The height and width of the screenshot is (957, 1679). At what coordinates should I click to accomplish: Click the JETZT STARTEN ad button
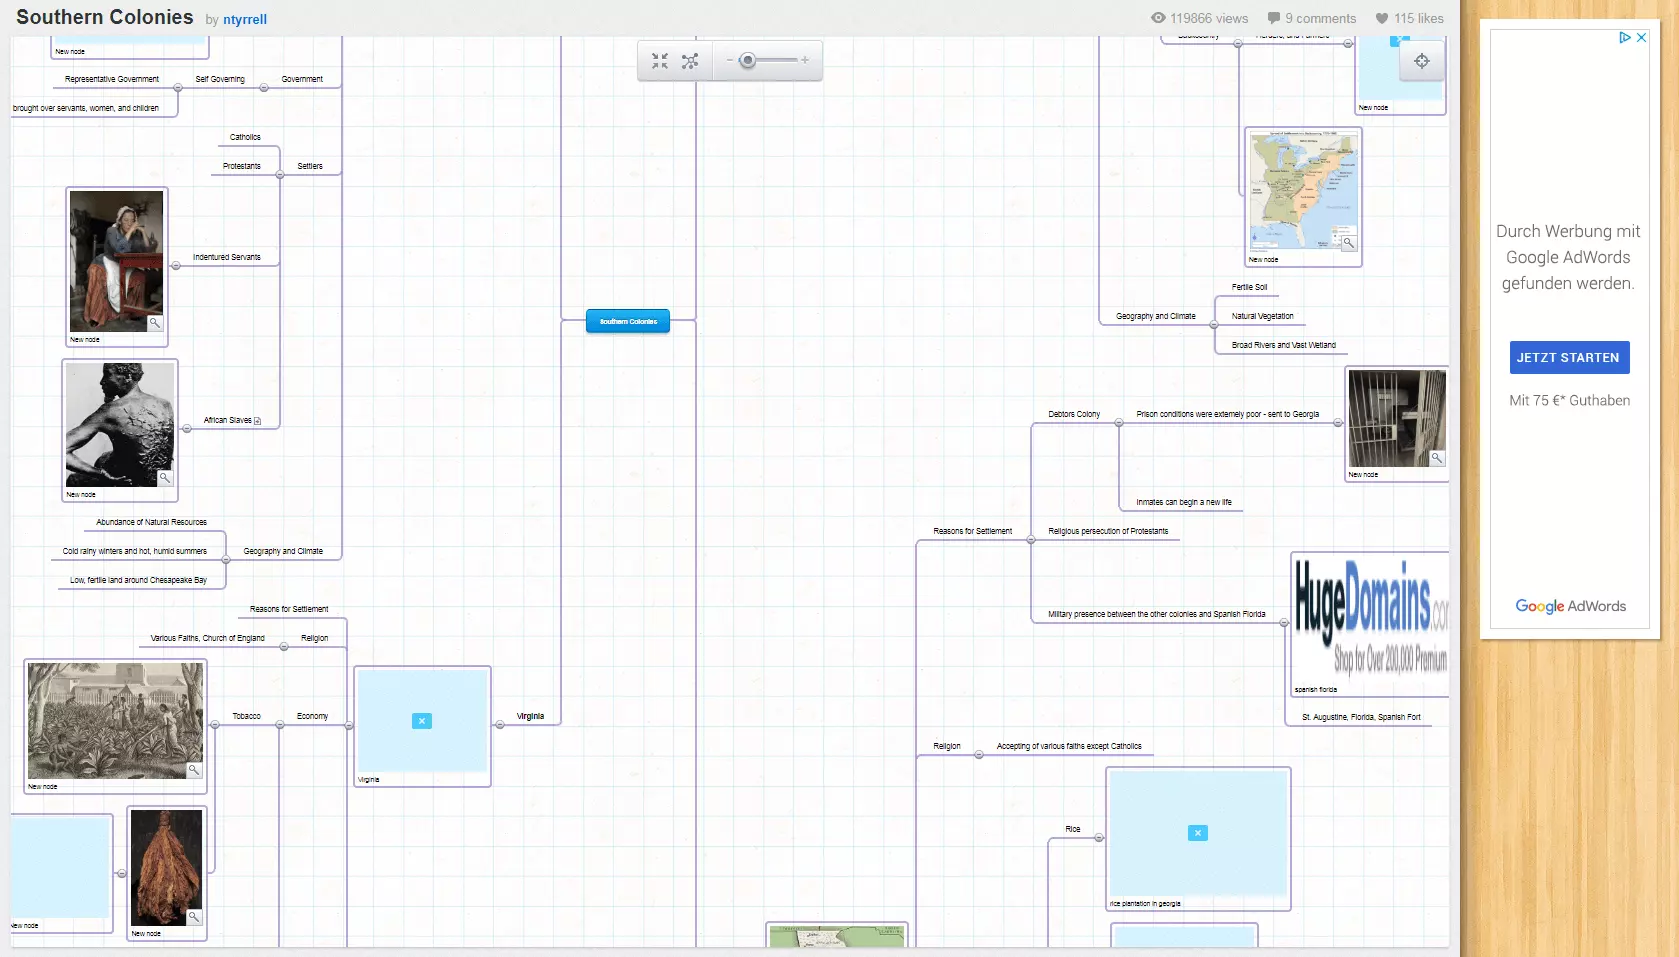coord(1568,357)
